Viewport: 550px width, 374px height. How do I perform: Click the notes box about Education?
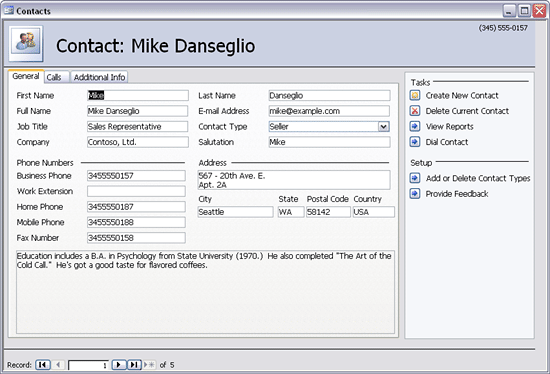pyautogui.click(x=205, y=292)
